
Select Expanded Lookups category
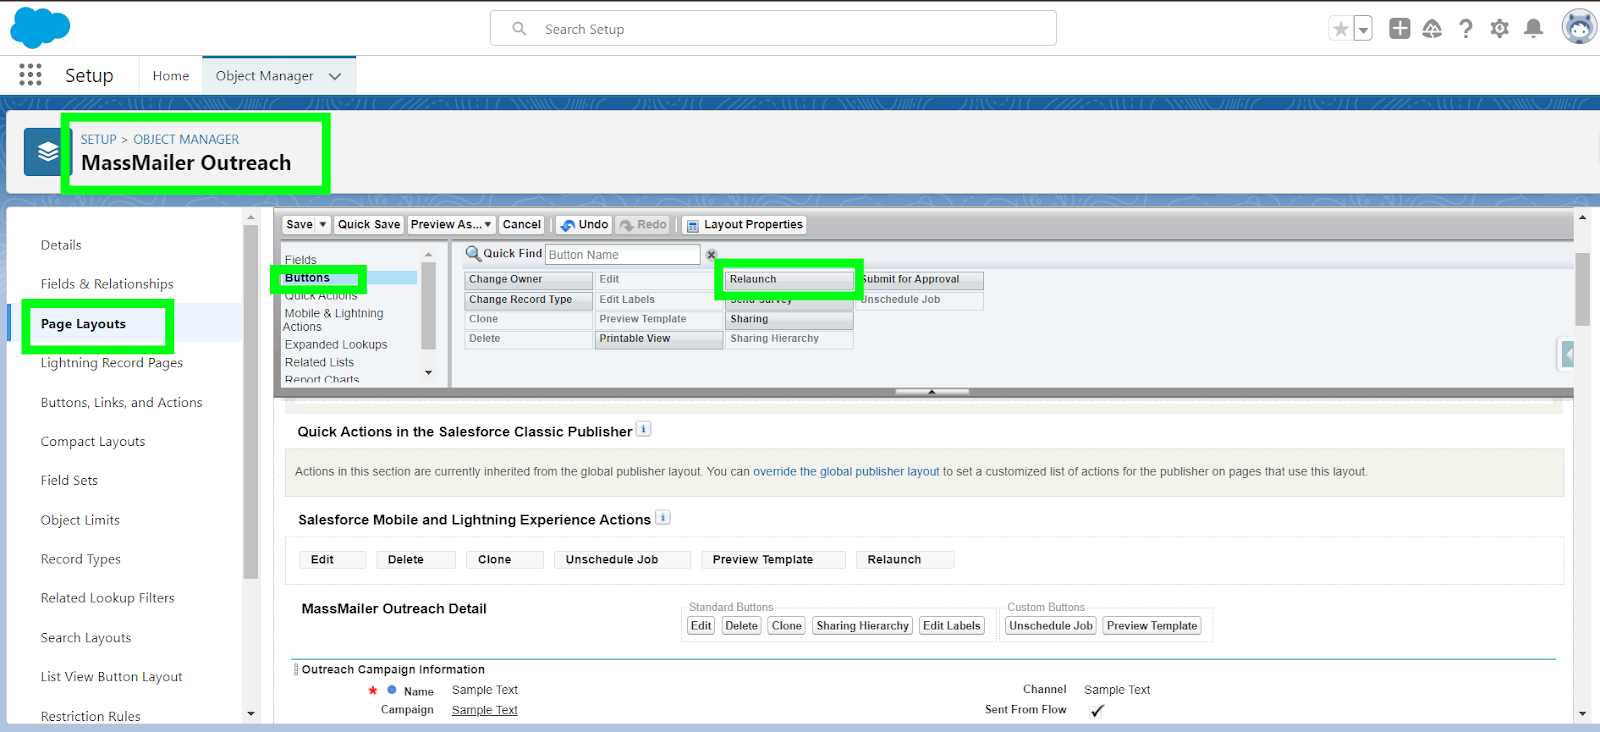tap(336, 345)
